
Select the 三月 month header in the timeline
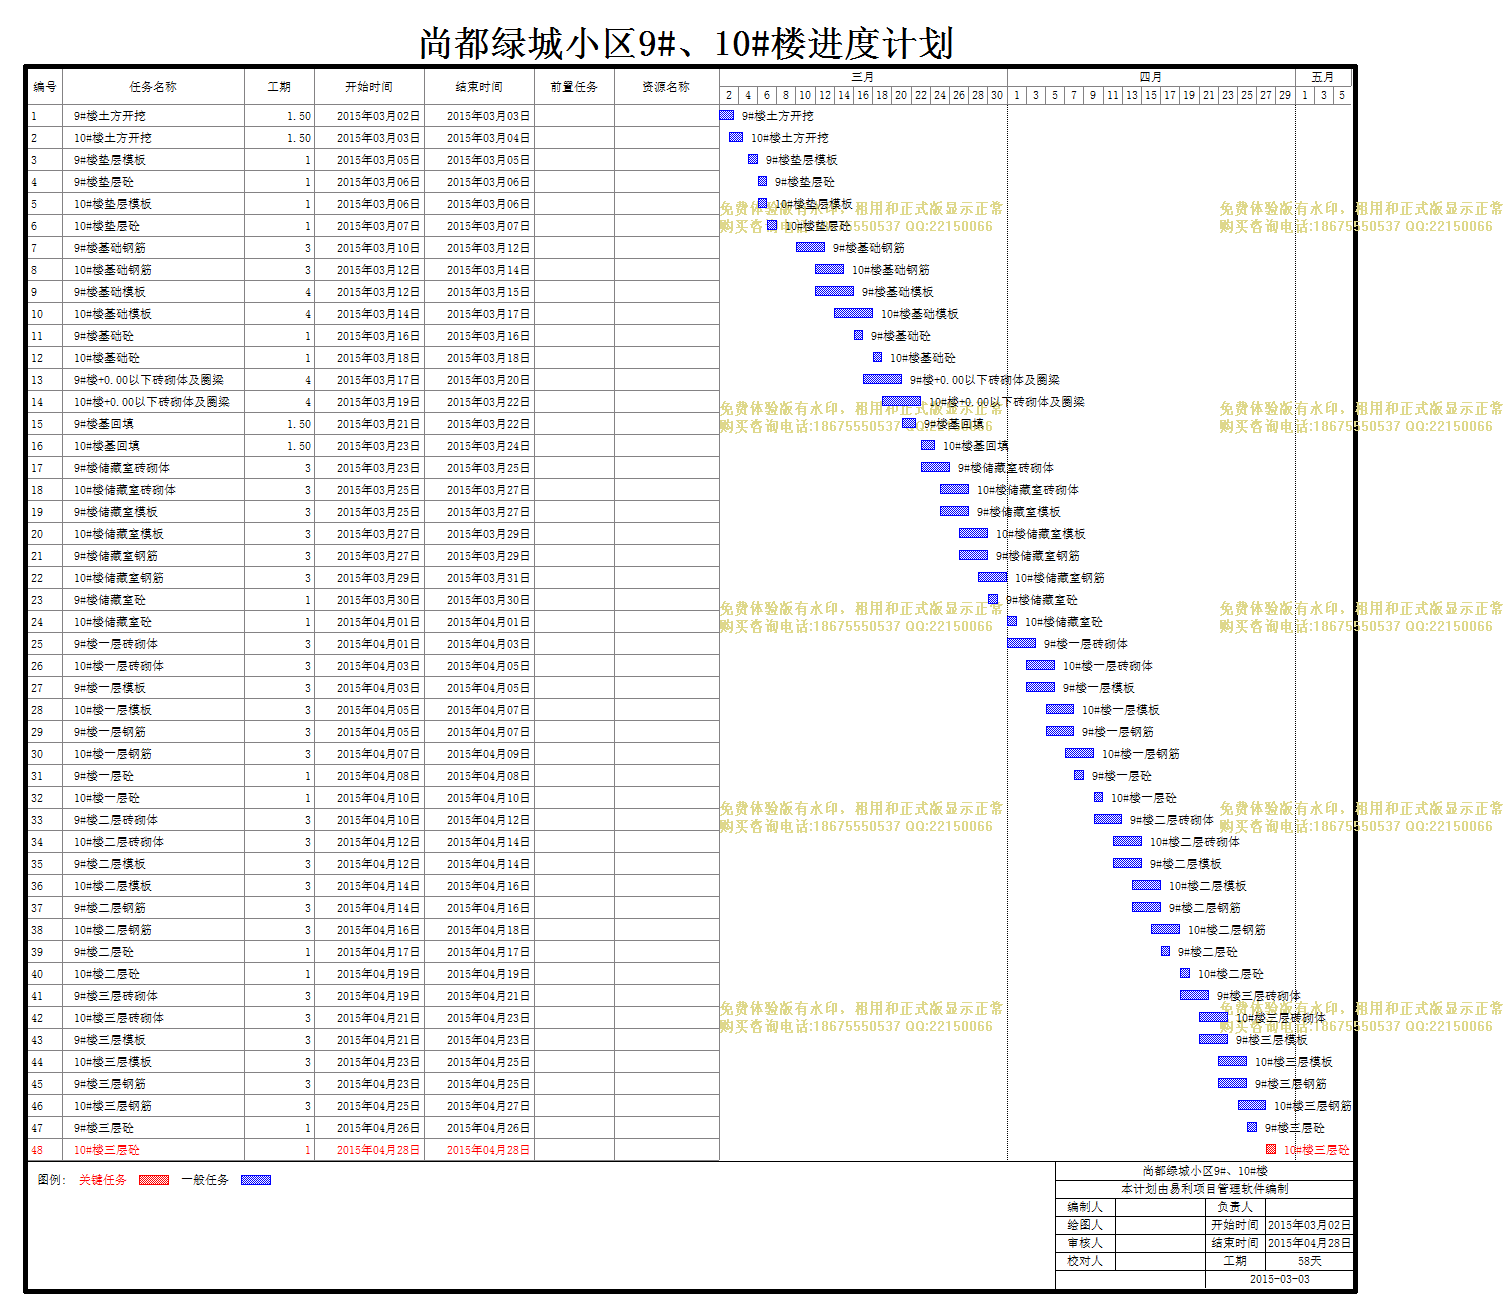pos(863,77)
